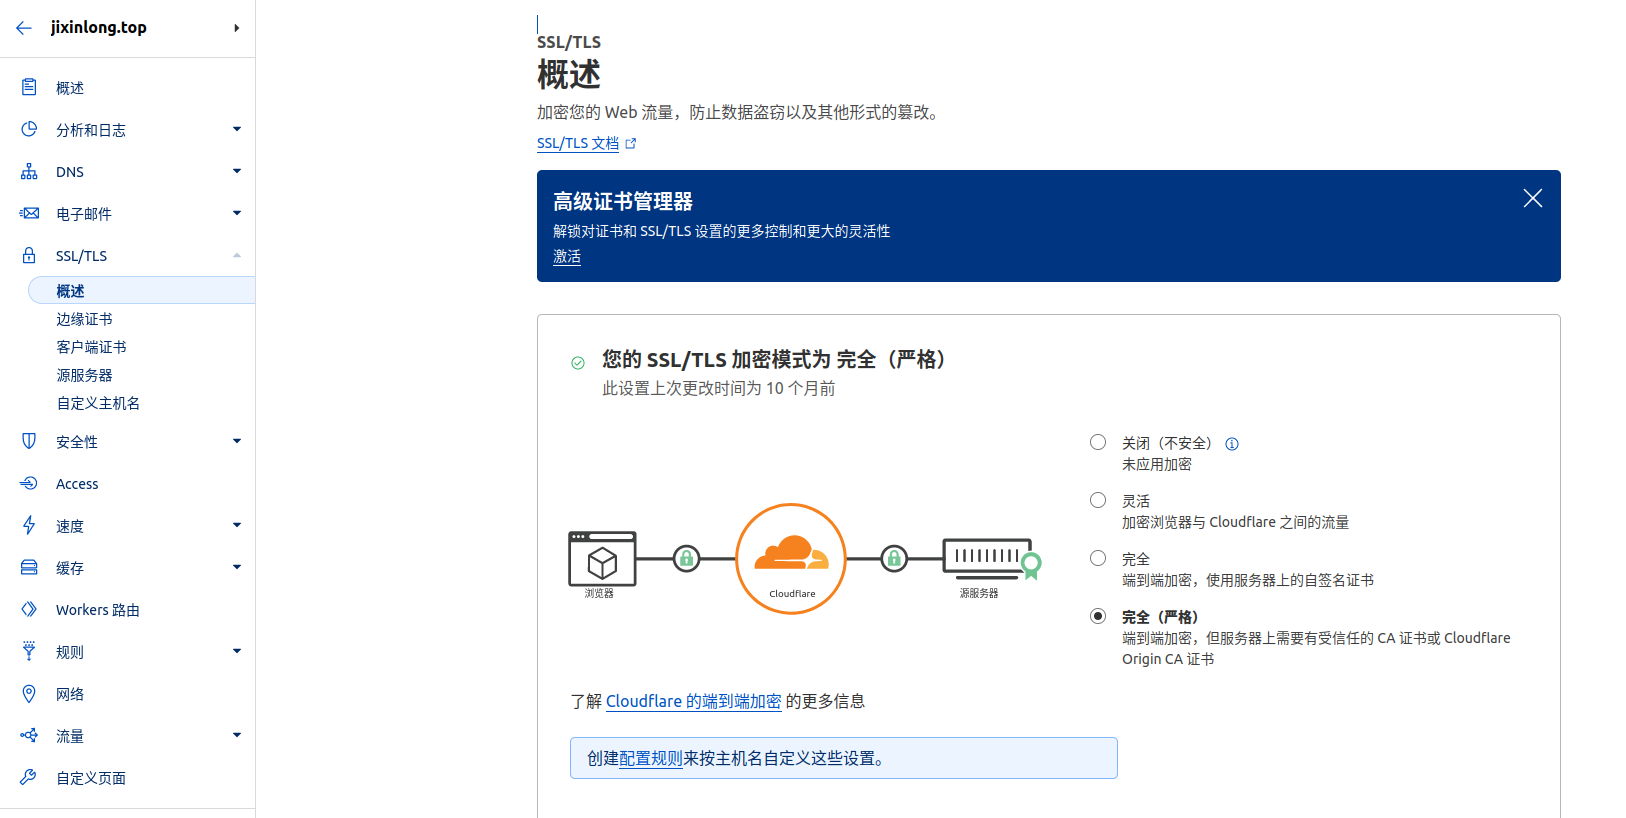1626x818 pixels.
Task: Open the SSL/TLS 文档 link
Action: pyautogui.click(x=578, y=143)
